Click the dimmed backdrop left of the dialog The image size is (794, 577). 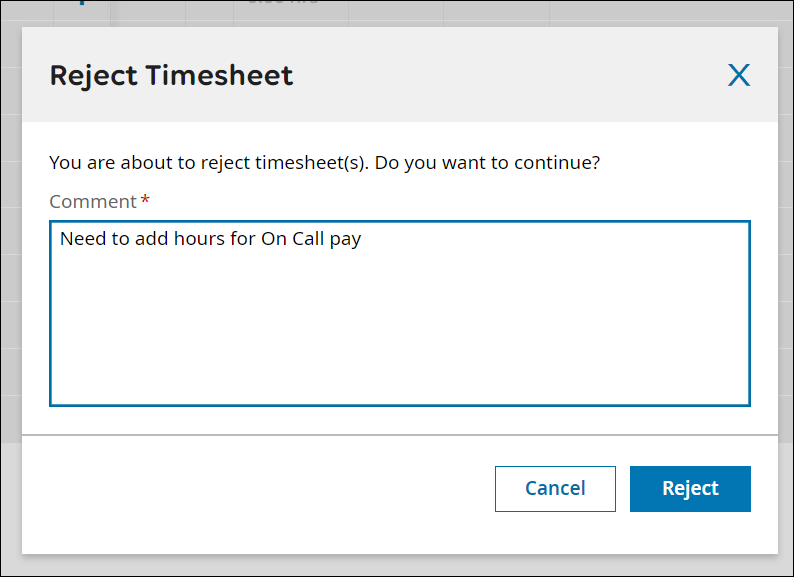click(10, 300)
